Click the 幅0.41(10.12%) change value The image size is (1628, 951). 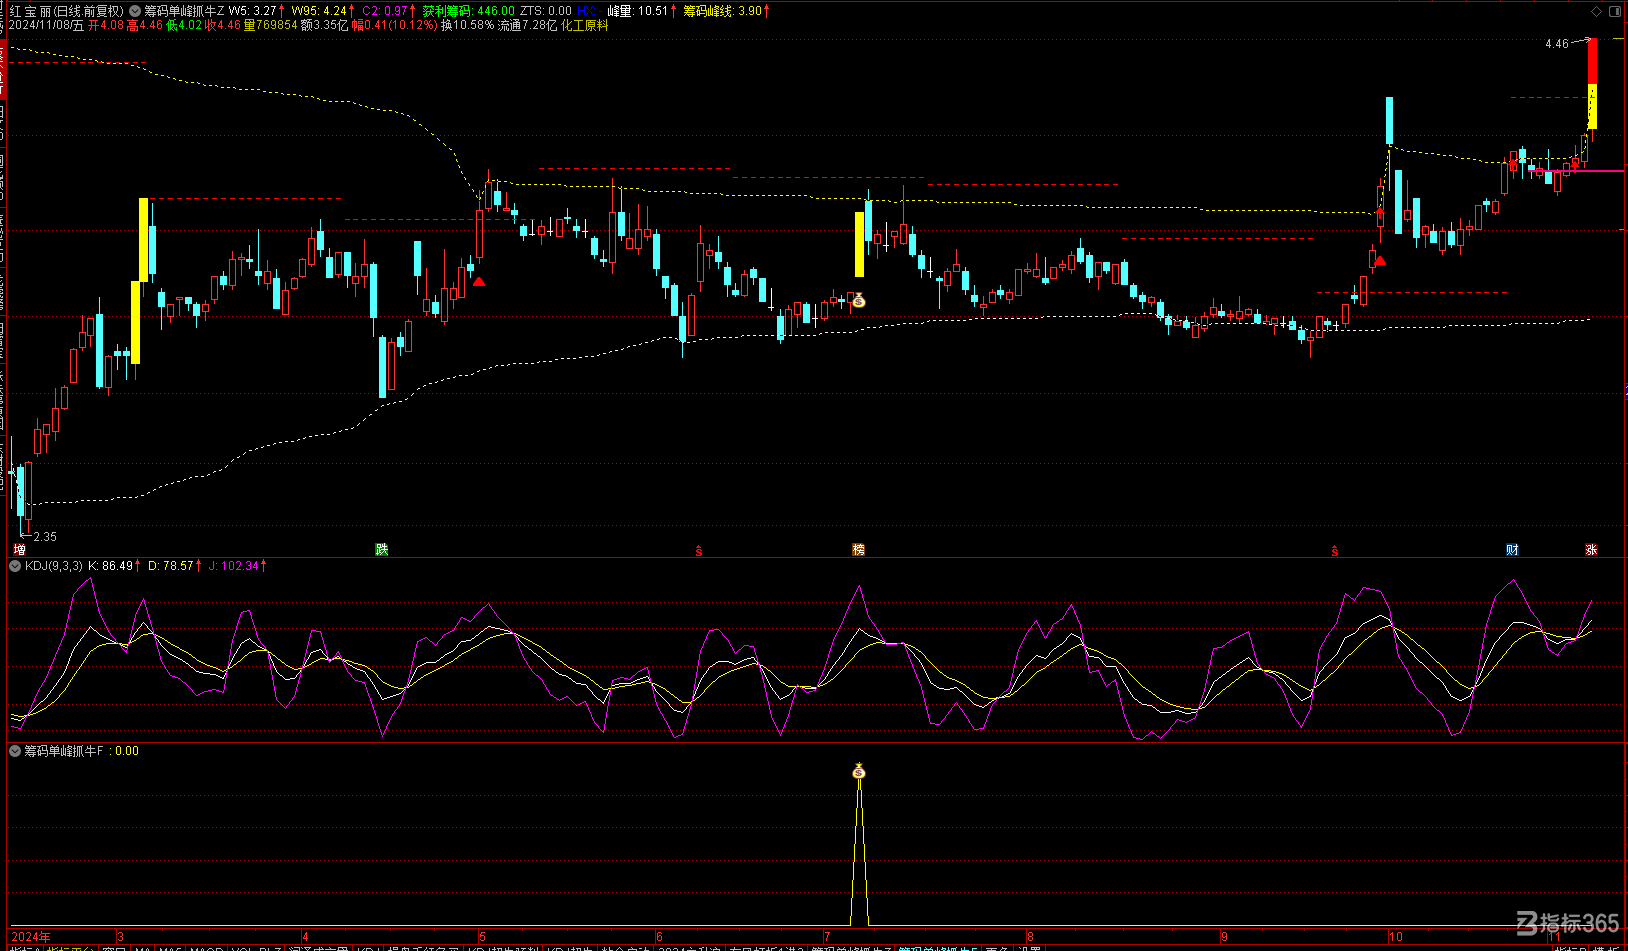click(x=395, y=25)
